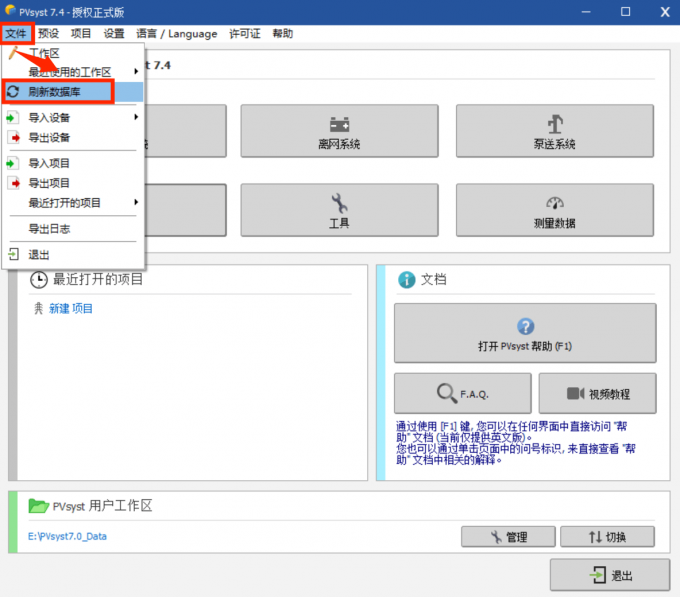The height and width of the screenshot is (597, 680).
Task: Open the stand-alone system (离网系统) button
Action: (x=338, y=131)
